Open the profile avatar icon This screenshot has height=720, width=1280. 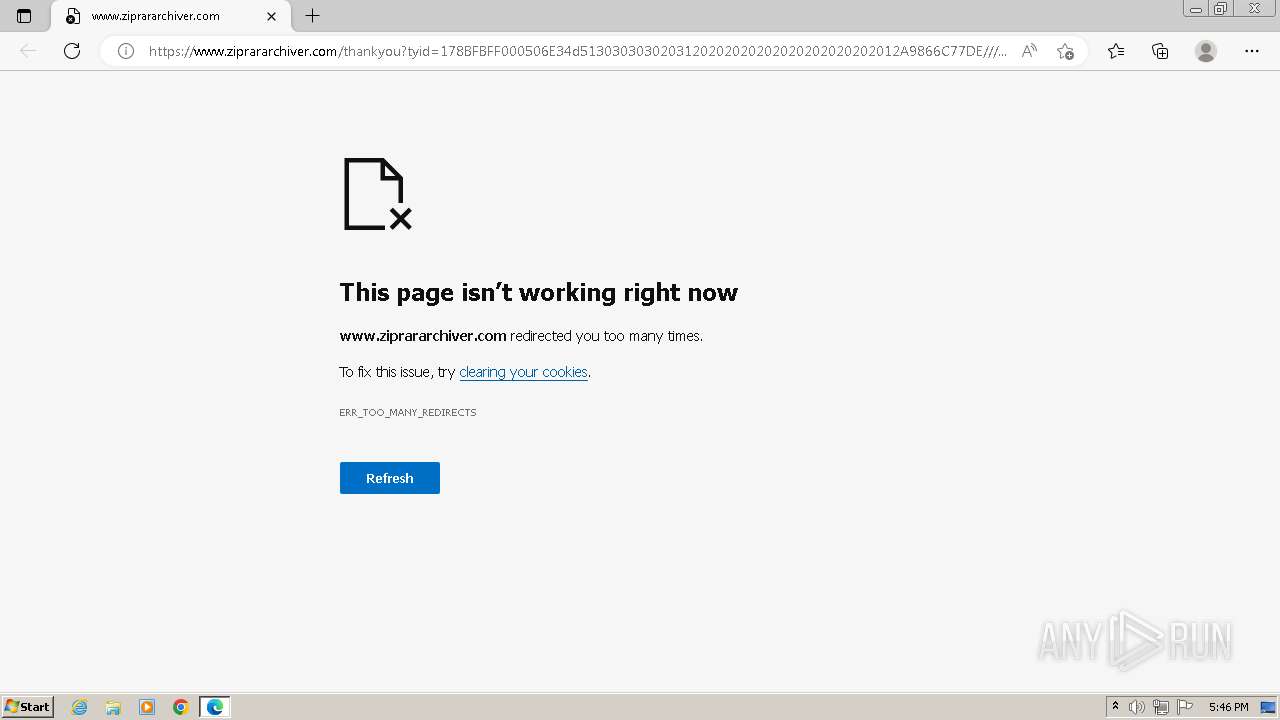pos(1206,51)
